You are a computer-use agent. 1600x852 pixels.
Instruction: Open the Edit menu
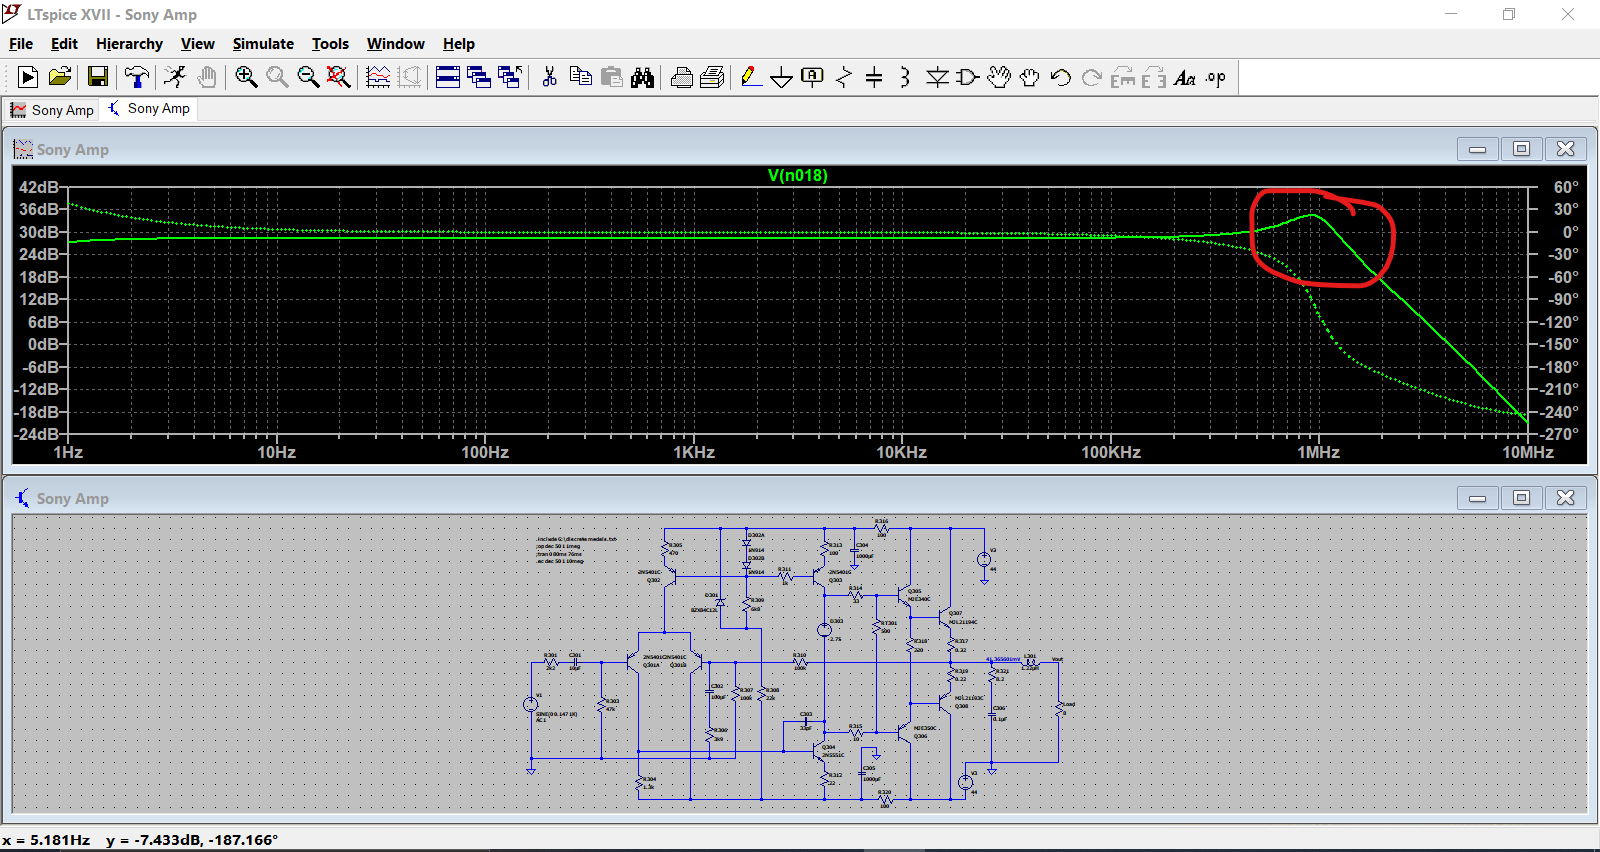click(64, 44)
